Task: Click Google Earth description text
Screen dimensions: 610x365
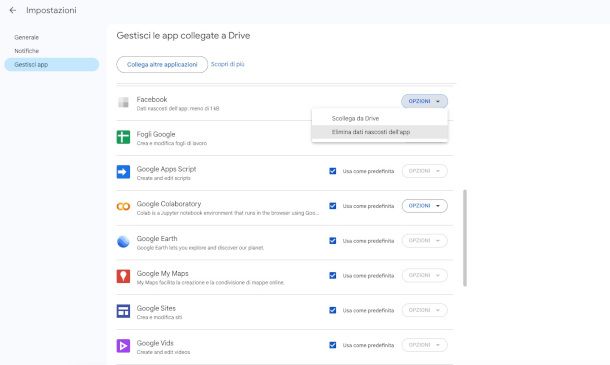Action: (x=200, y=248)
